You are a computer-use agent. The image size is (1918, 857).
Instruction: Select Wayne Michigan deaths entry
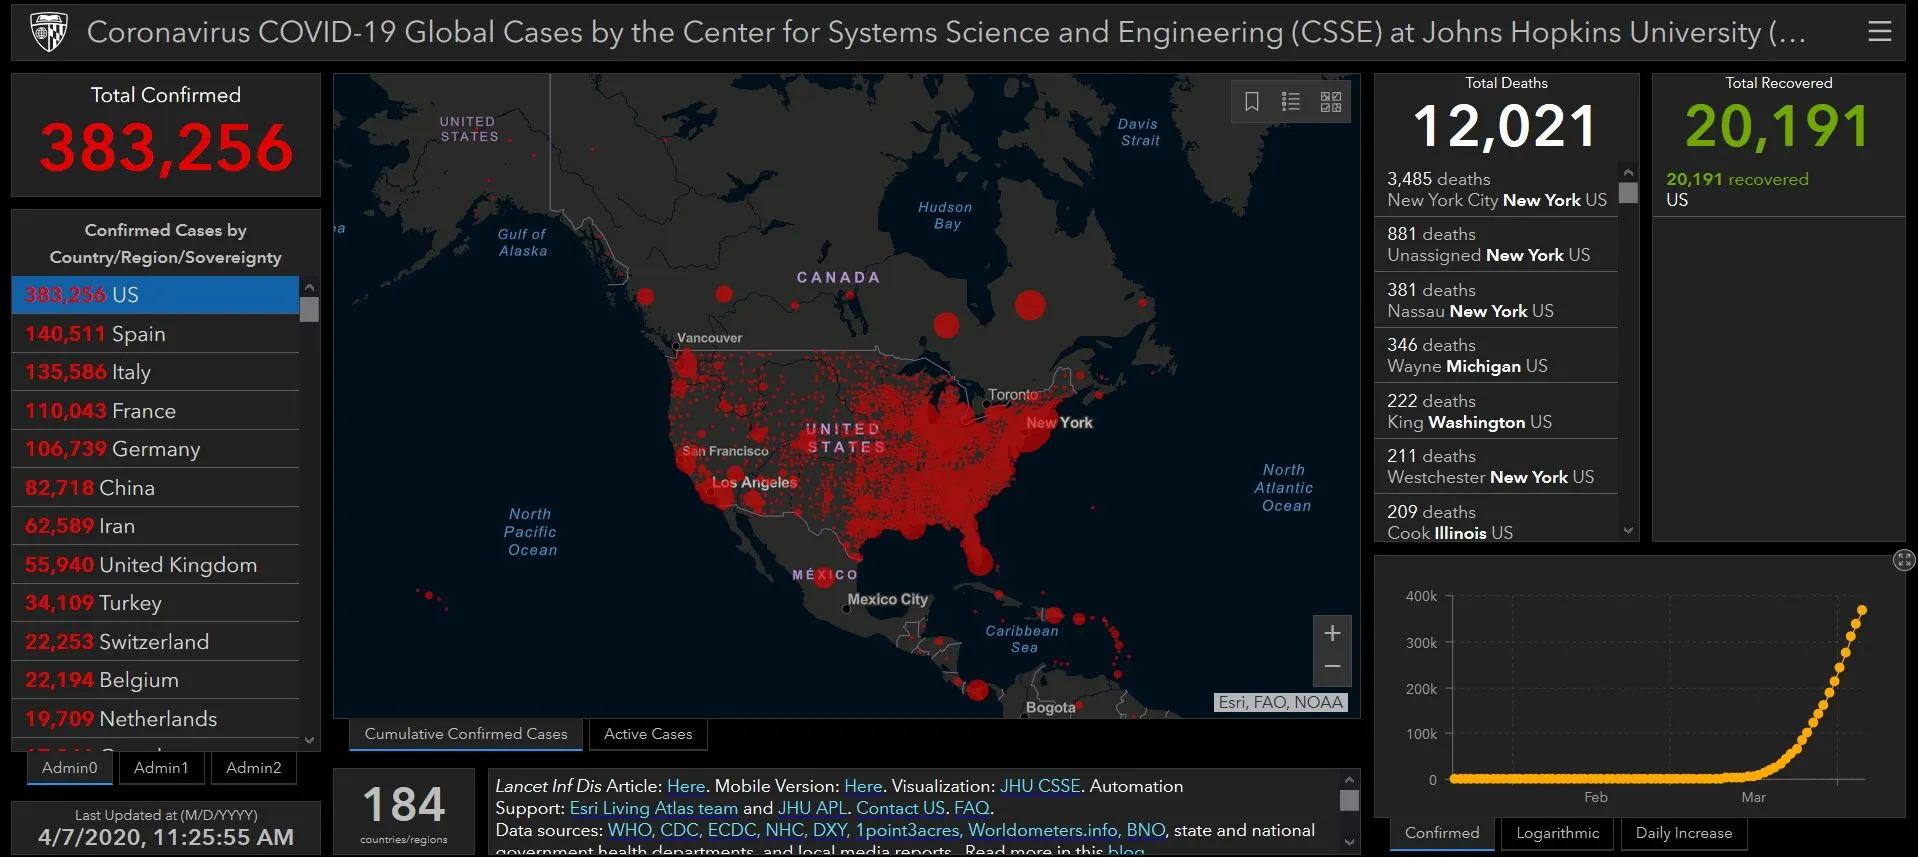1495,356
